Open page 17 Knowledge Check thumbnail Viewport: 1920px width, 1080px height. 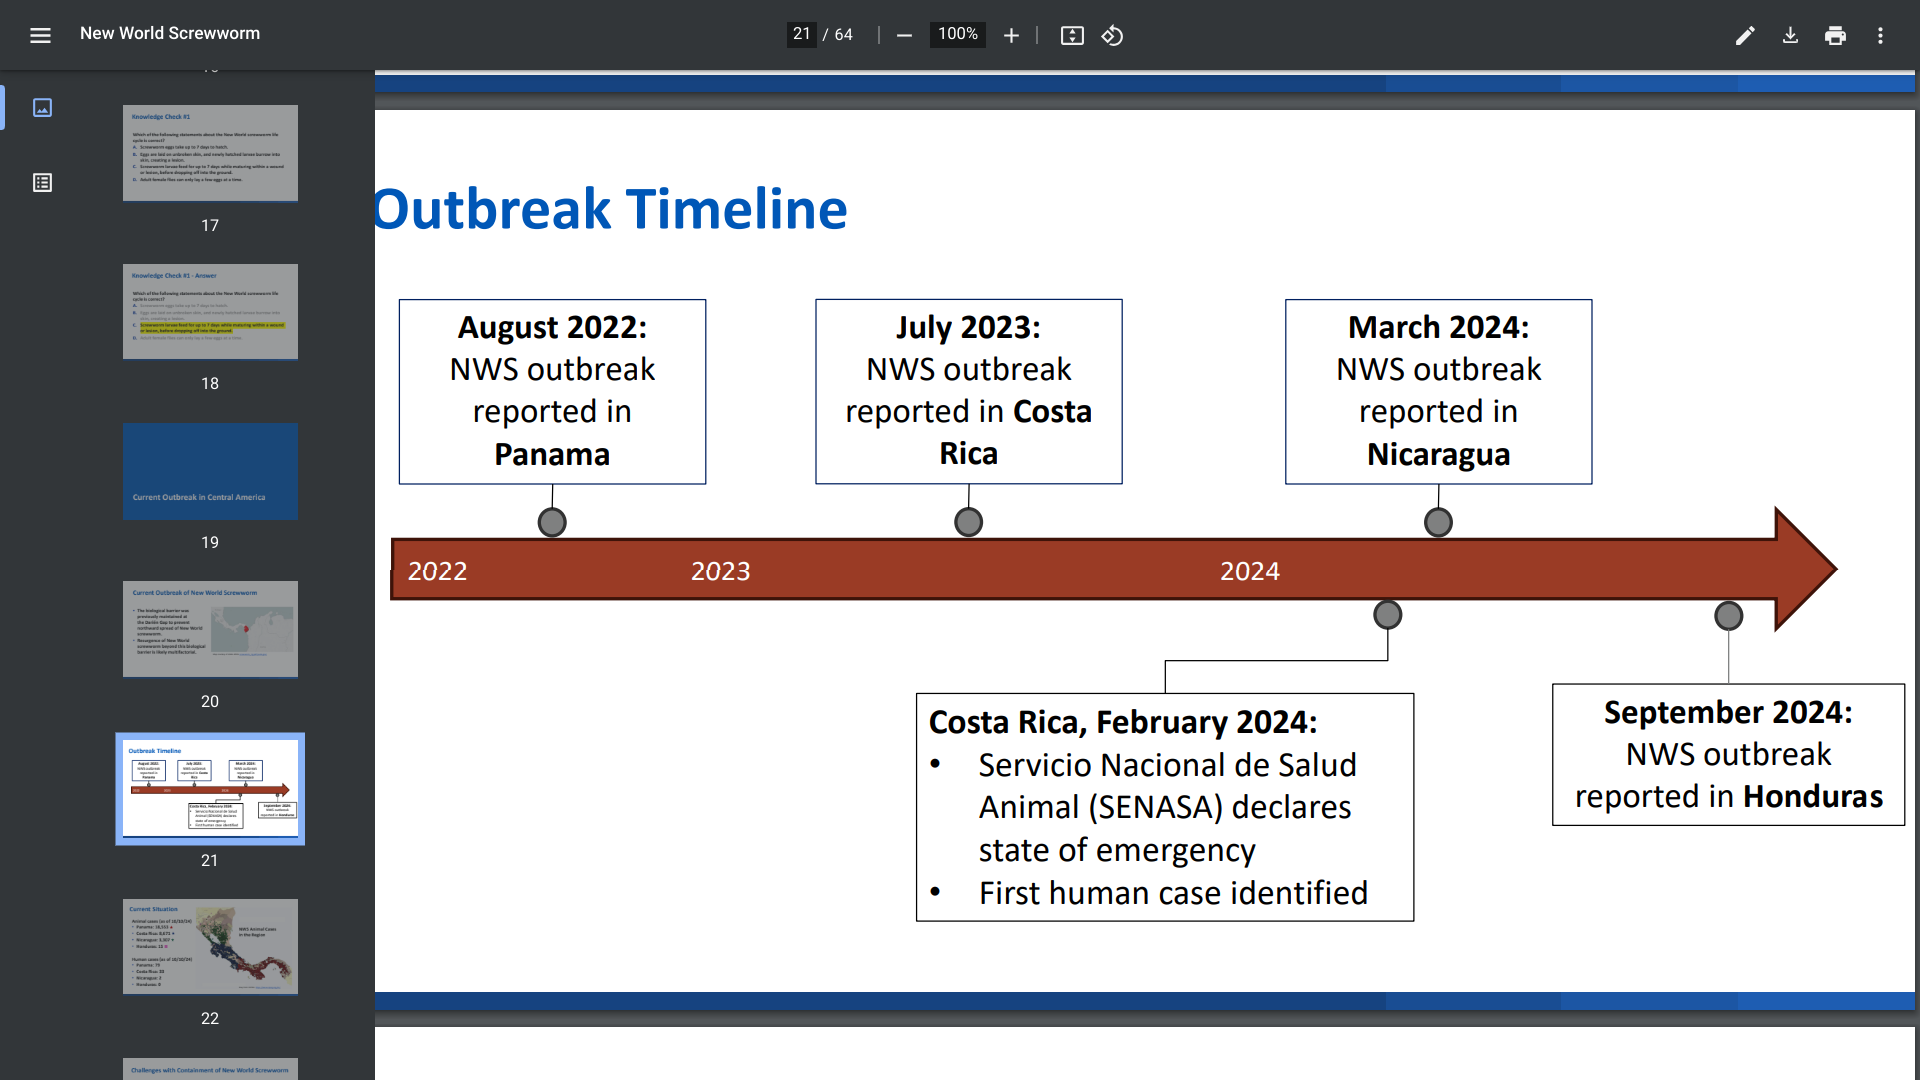pyautogui.click(x=210, y=153)
